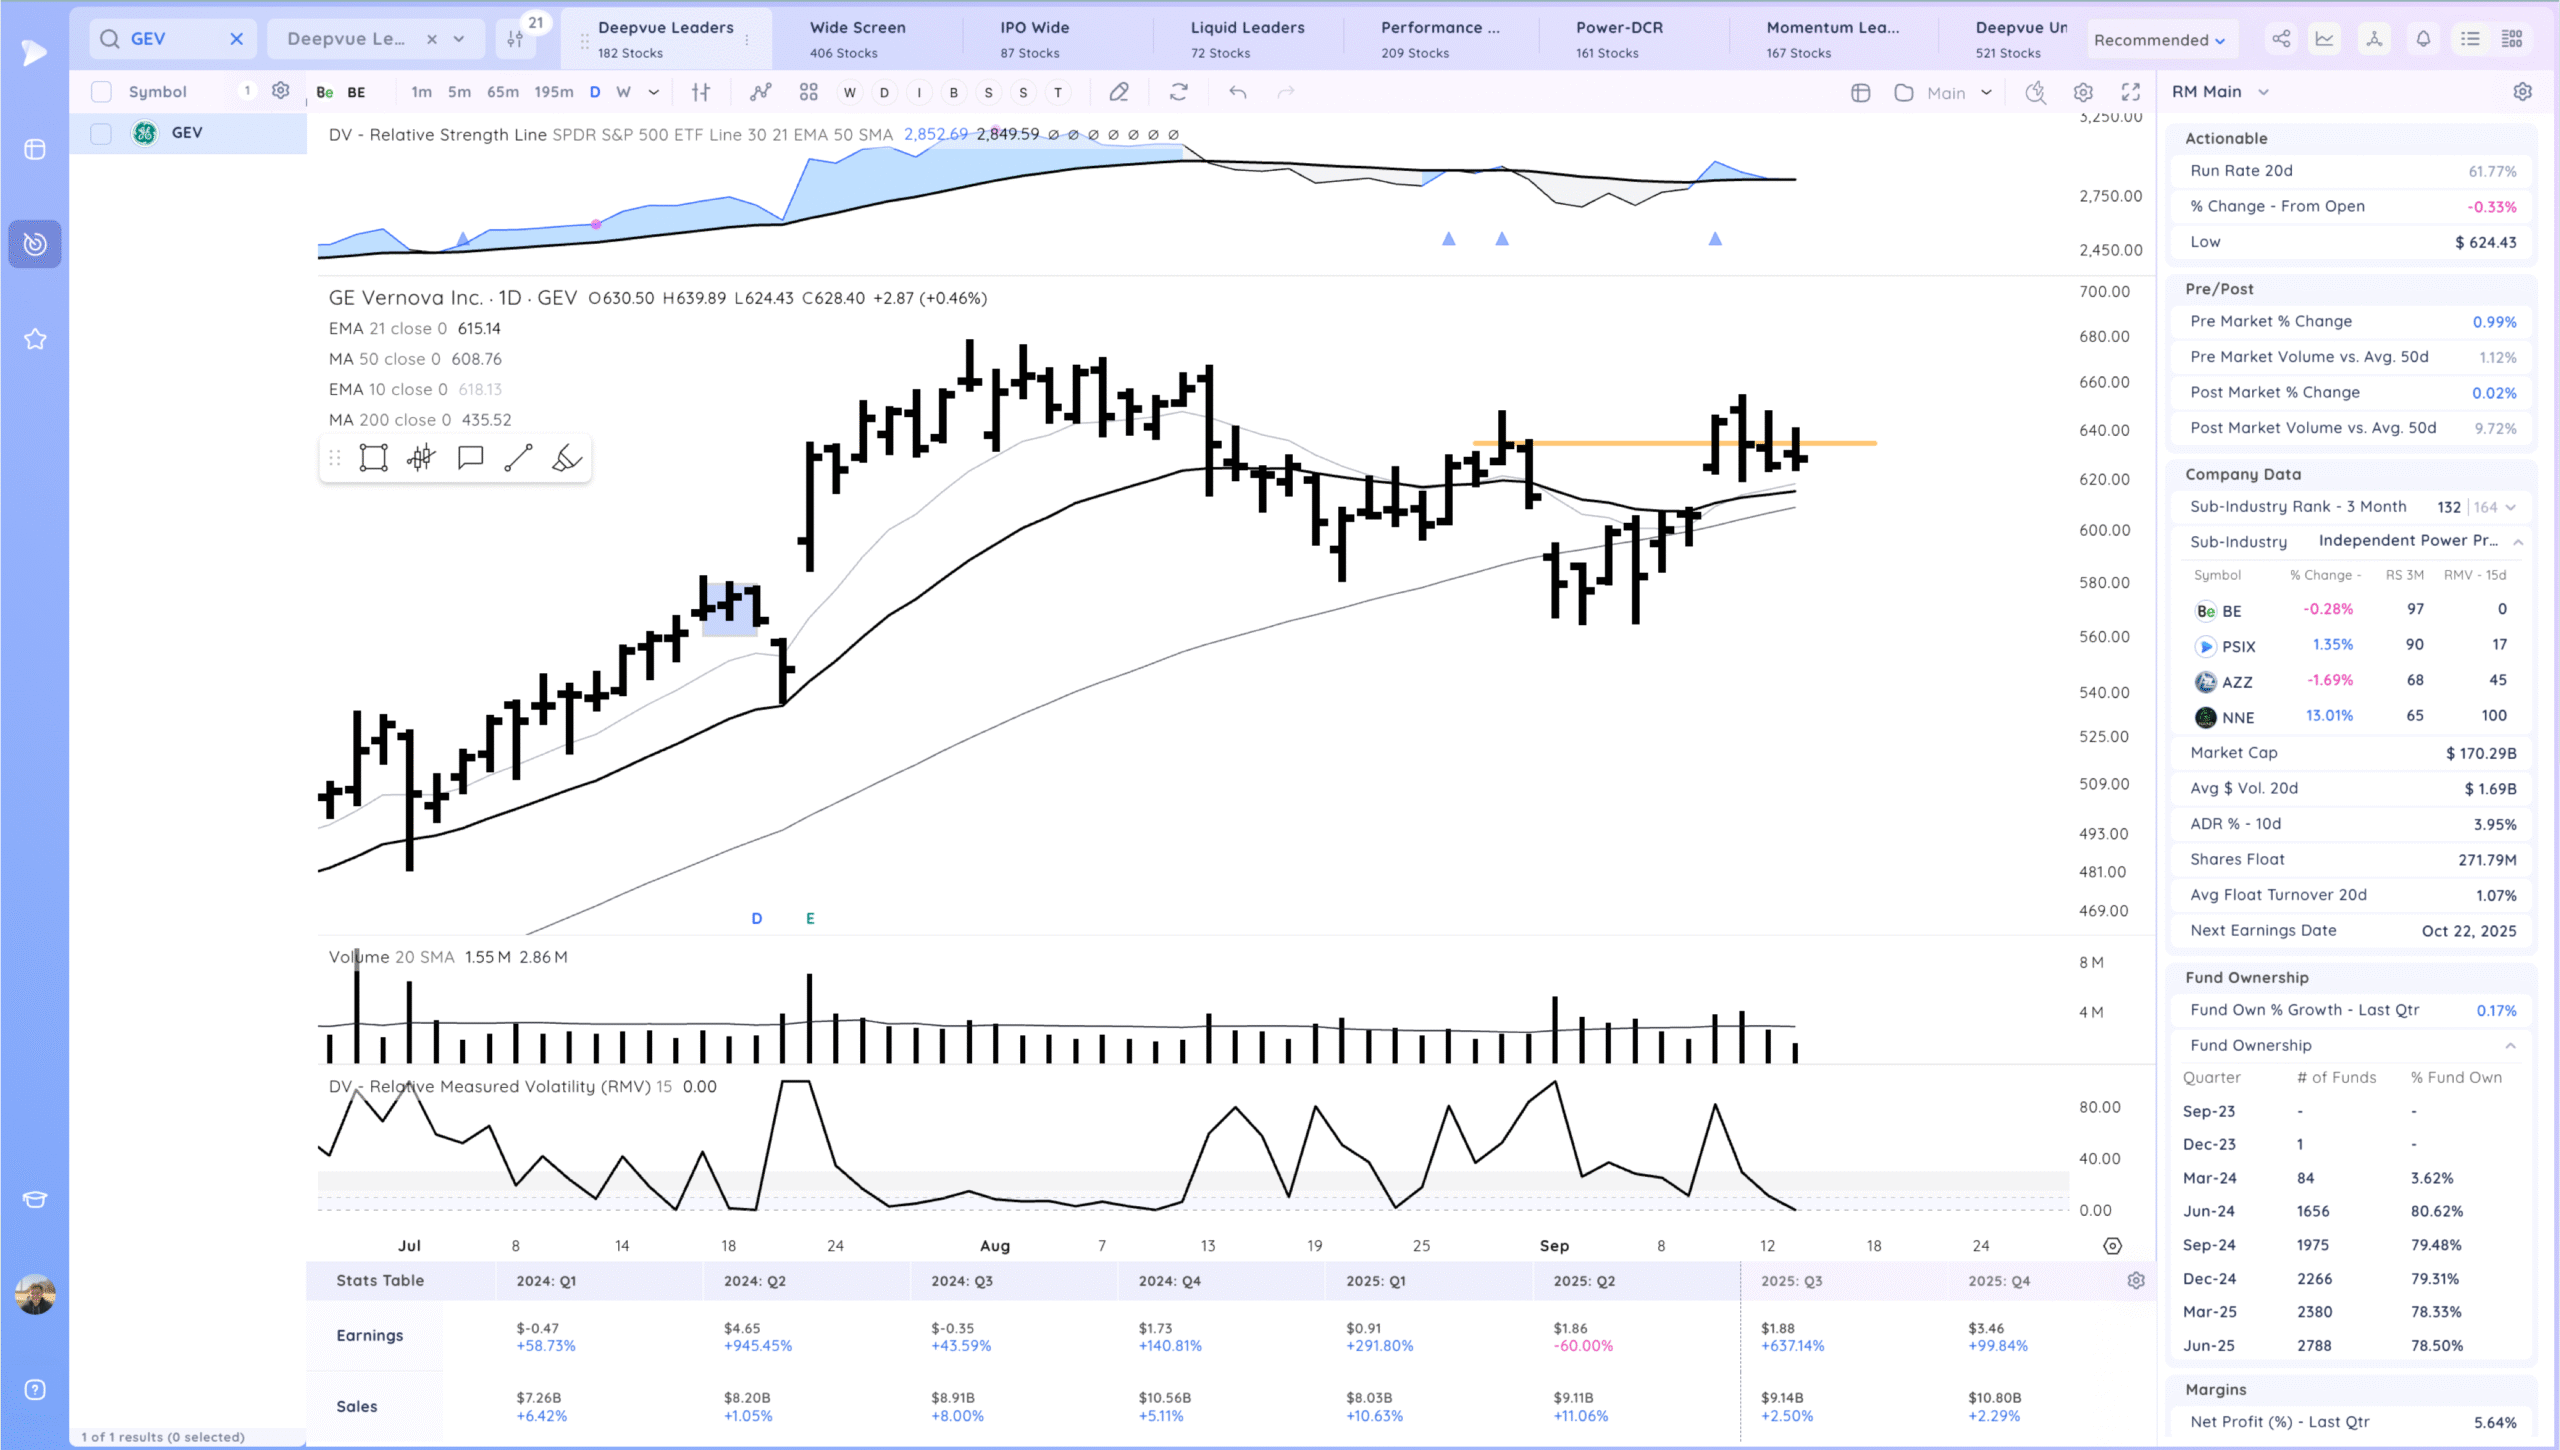Toggle the I marker circle button
Image resolution: width=2560 pixels, height=1450 pixels.
(919, 92)
